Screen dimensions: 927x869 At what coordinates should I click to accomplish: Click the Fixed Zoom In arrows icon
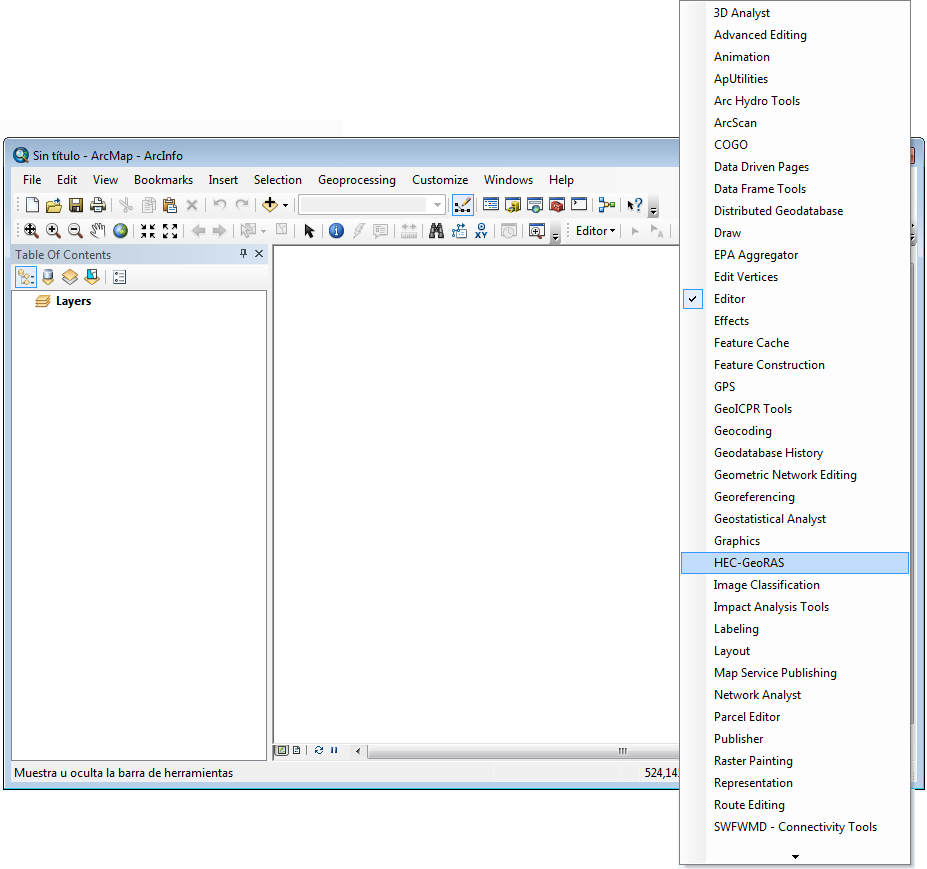(x=148, y=231)
